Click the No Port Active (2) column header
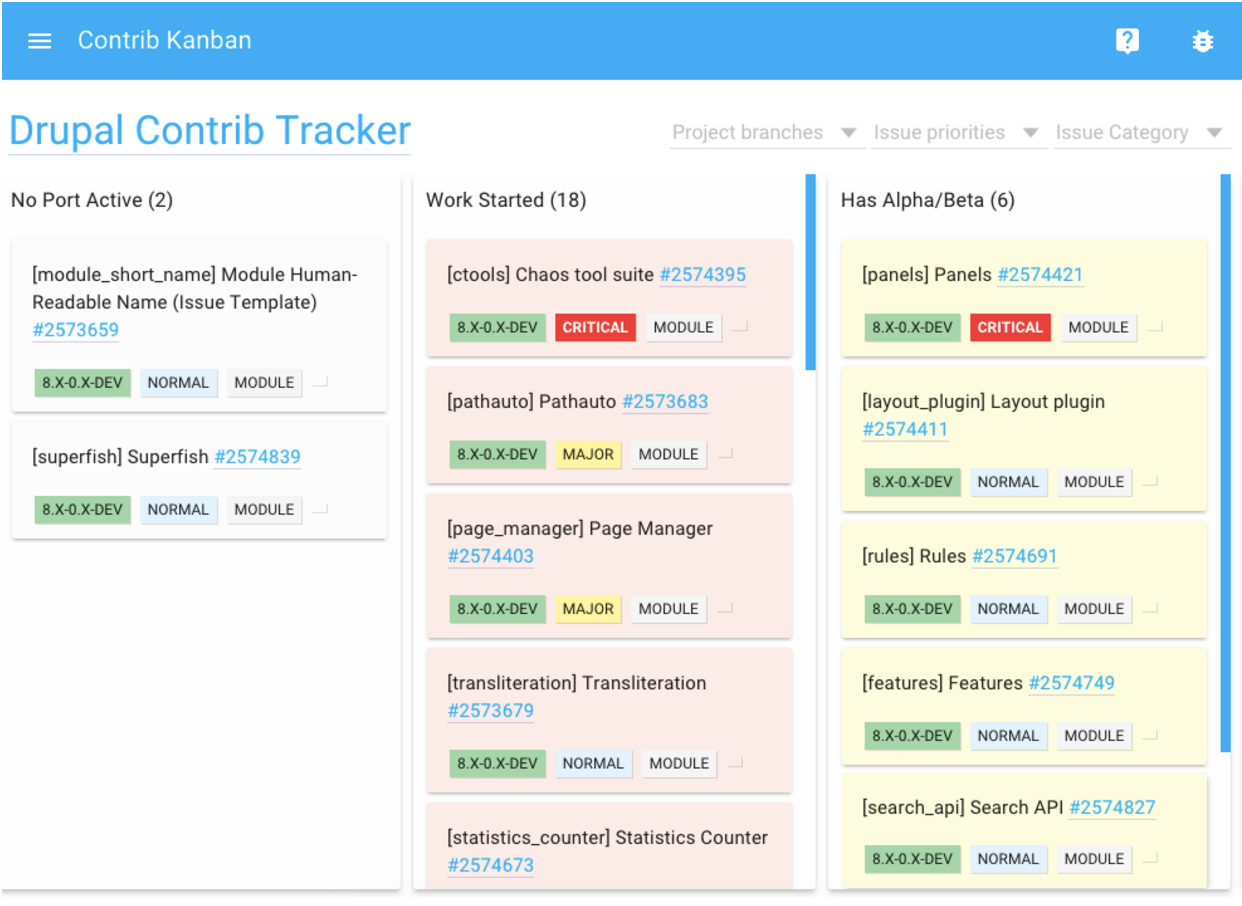The width and height of the screenshot is (1242, 906). pyautogui.click(x=92, y=200)
